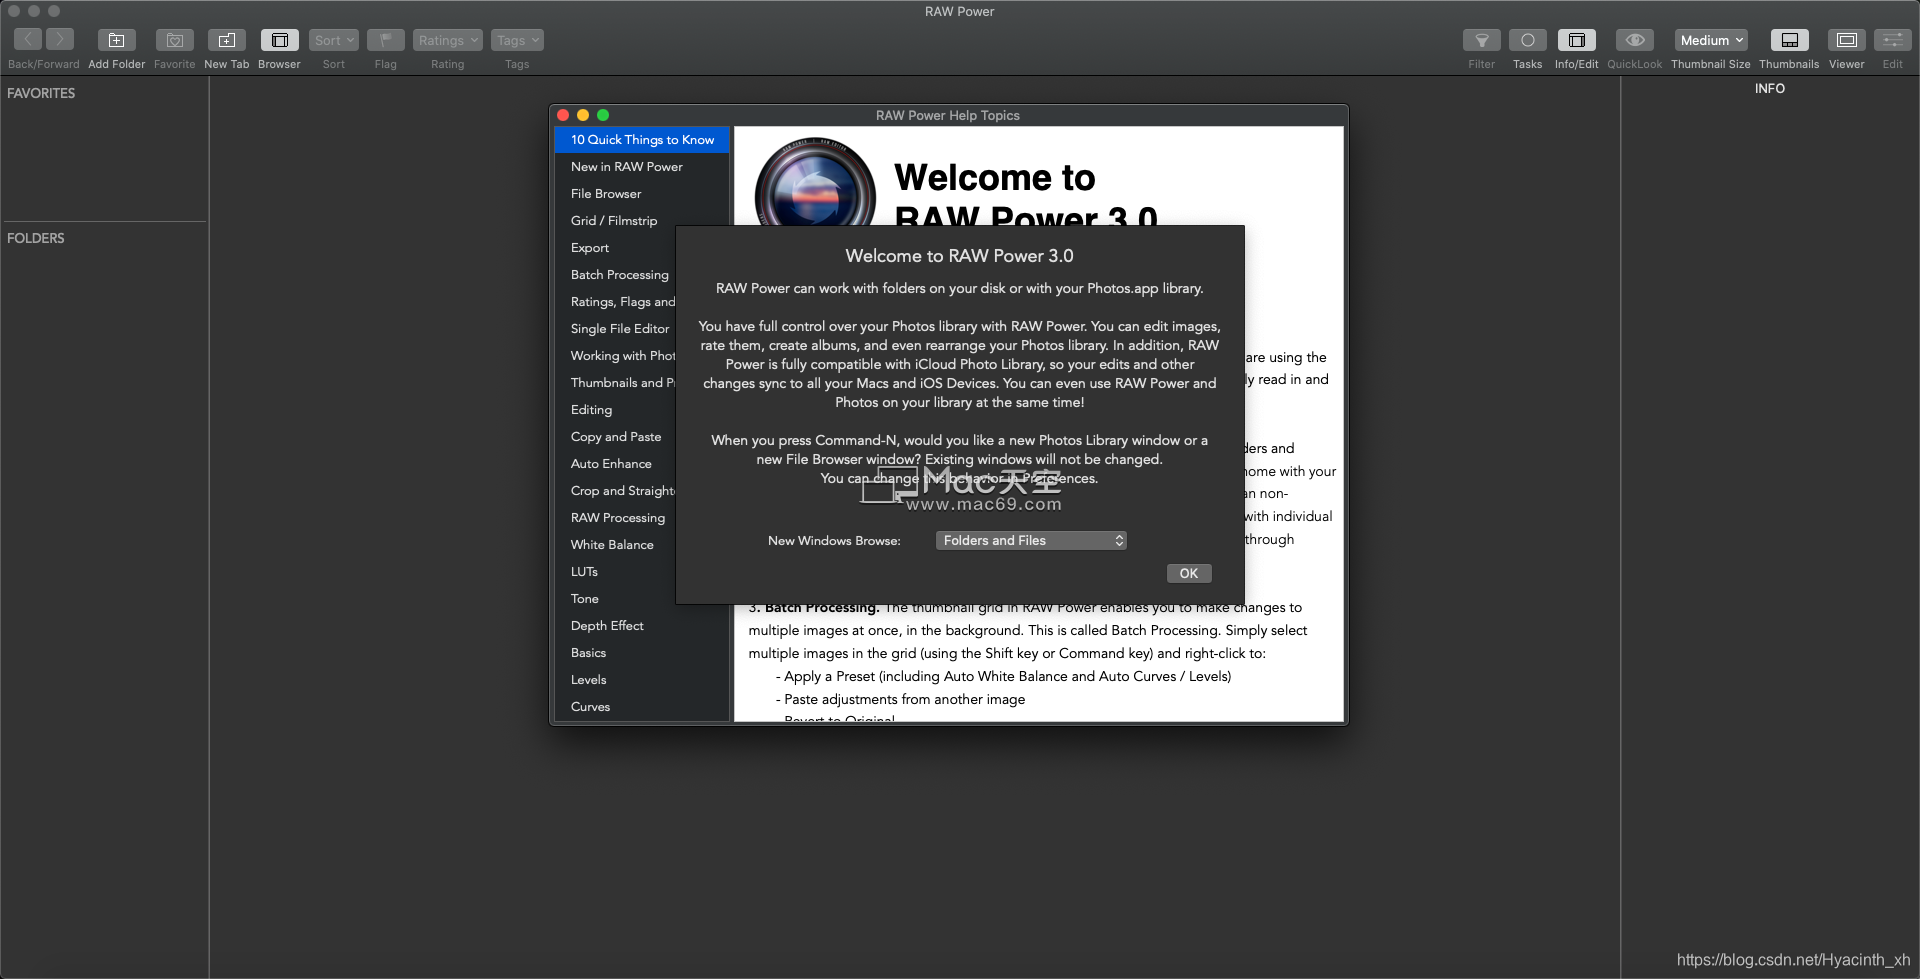Image resolution: width=1920 pixels, height=979 pixels.
Task: Toggle the Info/Edit panel icon
Action: 1577,40
